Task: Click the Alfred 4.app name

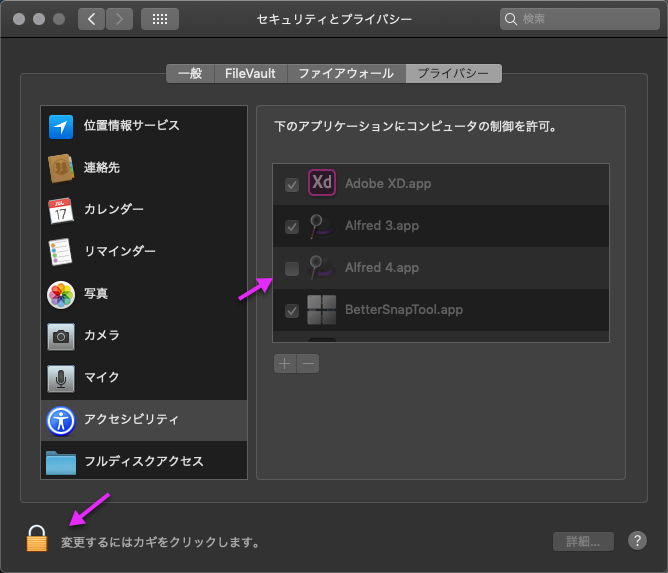Action: [382, 268]
